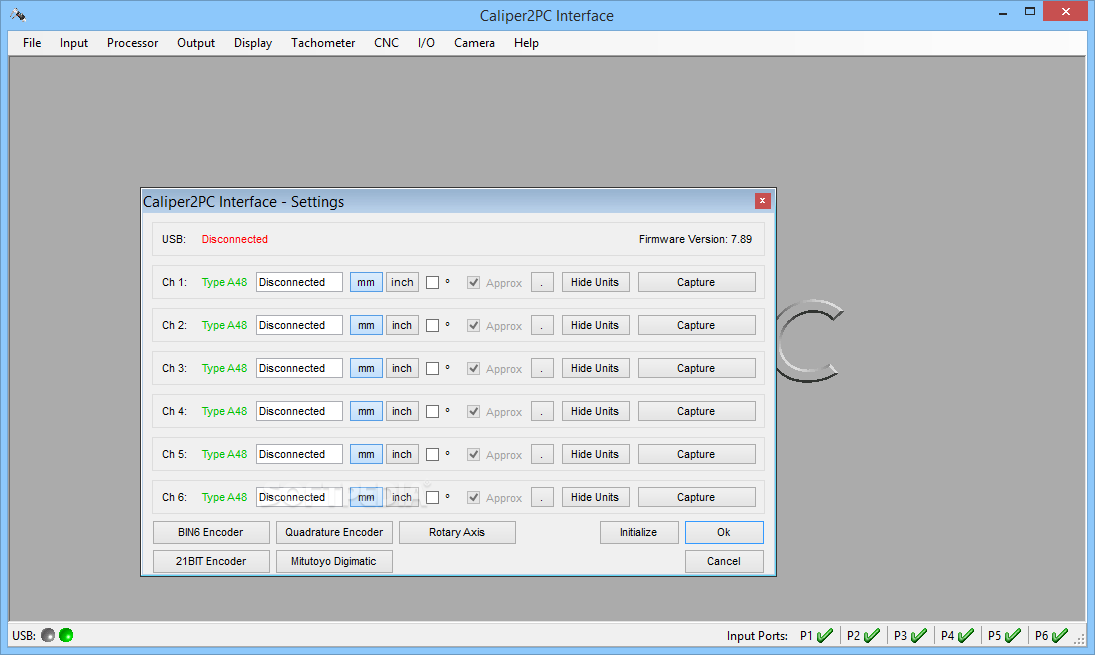The width and height of the screenshot is (1095, 655).
Task: Toggle the Ch 3 Approx checkbox
Action: (x=473, y=368)
